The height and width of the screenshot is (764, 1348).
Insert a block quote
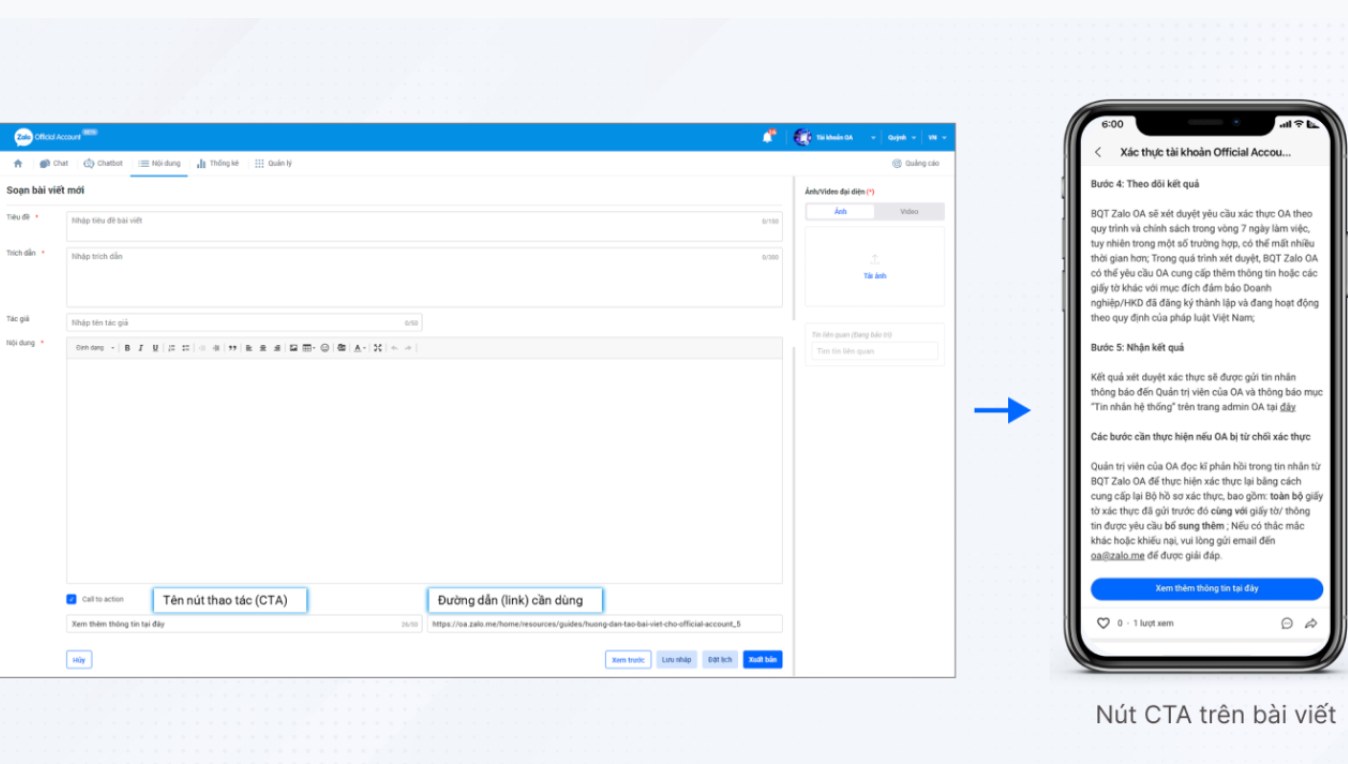click(x=232, y=348)
